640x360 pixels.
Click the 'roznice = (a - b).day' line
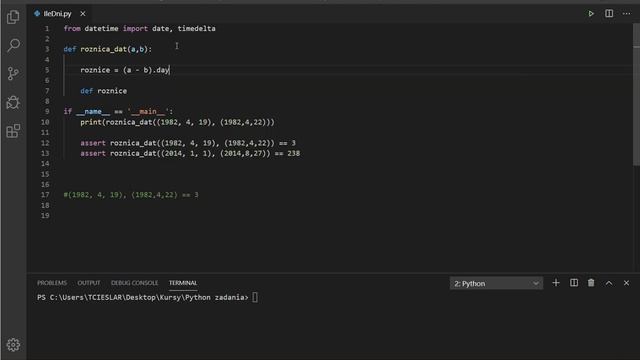pyautogui.click(x=124, y=70)
